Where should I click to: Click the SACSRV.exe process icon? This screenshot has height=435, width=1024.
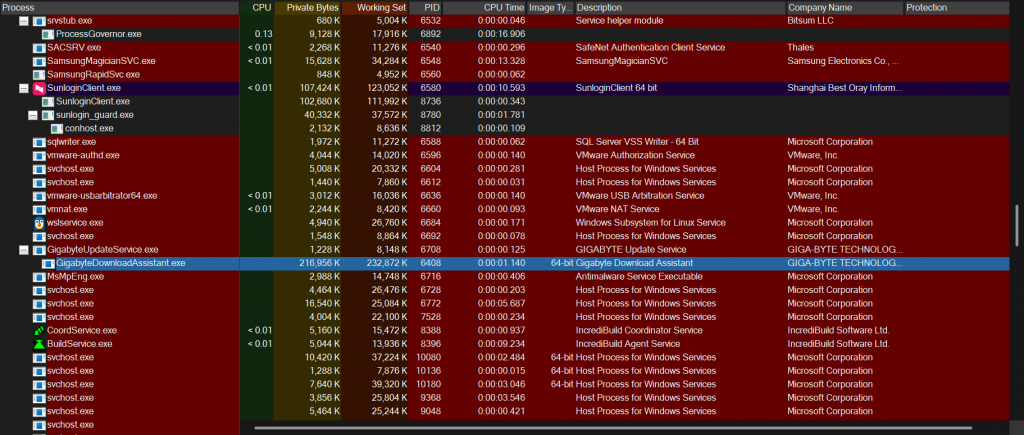[39, 48]
